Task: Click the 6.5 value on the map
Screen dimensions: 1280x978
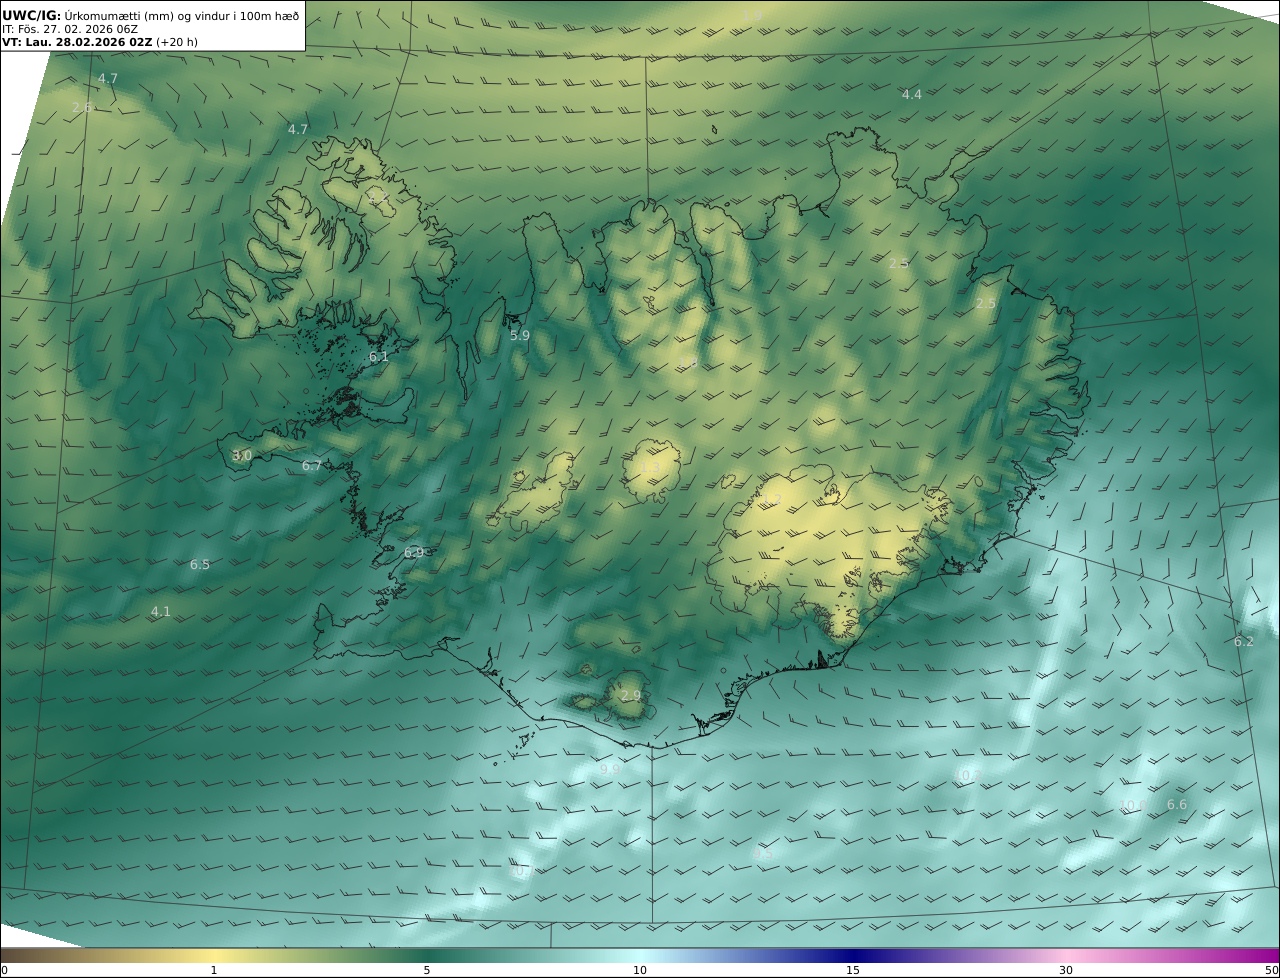Action: (x=200, y=565)
